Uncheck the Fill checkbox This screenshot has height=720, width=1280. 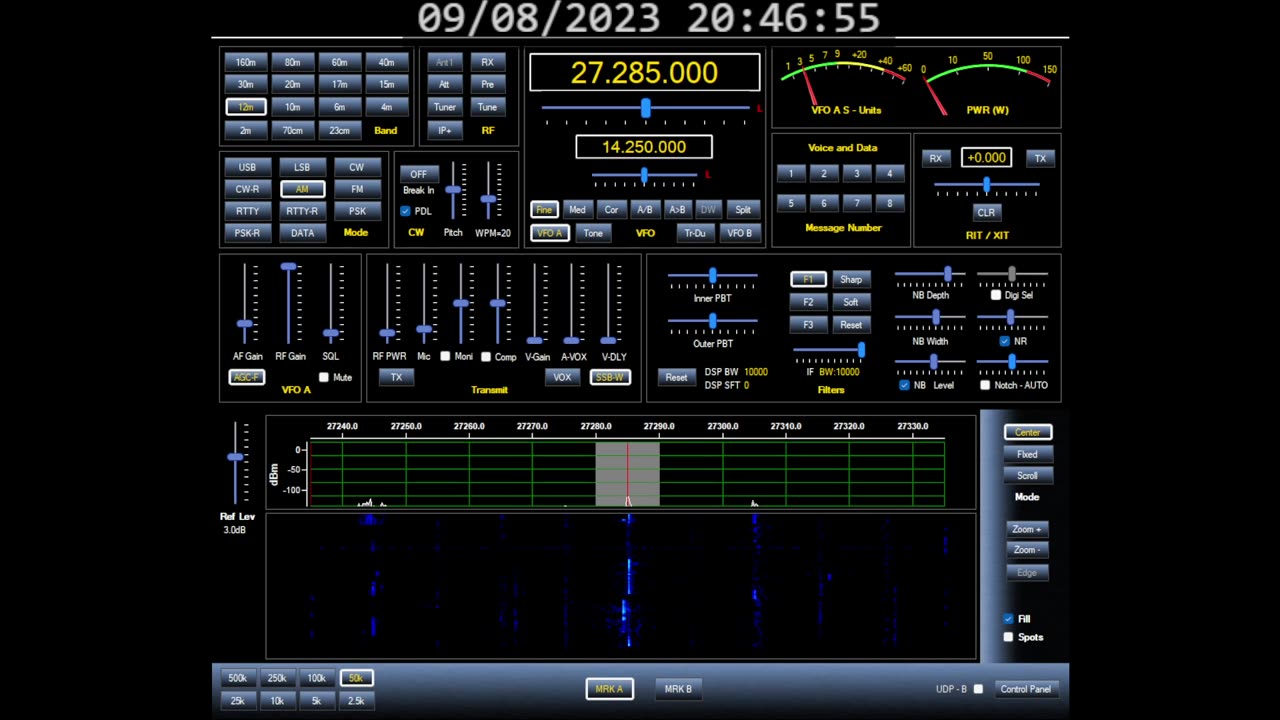tap(1008, 619)
